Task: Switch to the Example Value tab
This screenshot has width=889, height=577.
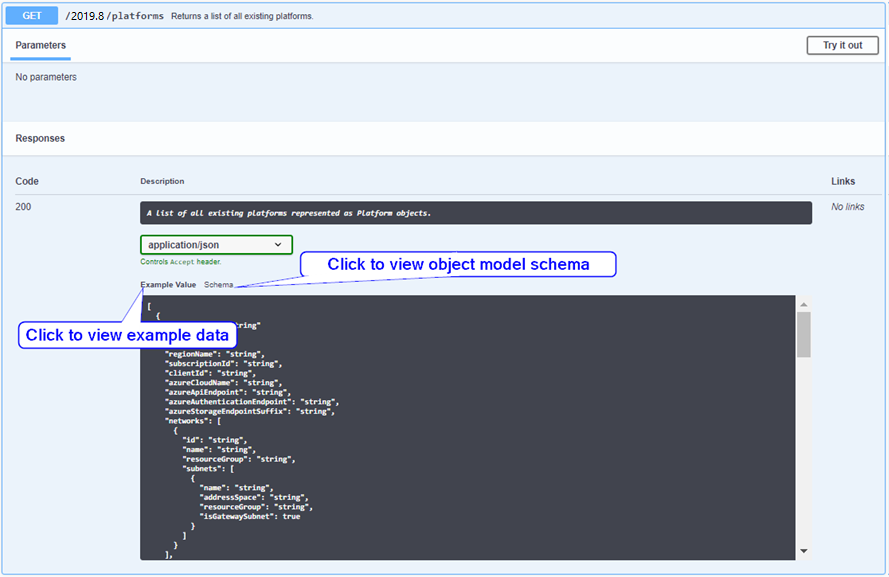Action: click(x=168, y=285)
